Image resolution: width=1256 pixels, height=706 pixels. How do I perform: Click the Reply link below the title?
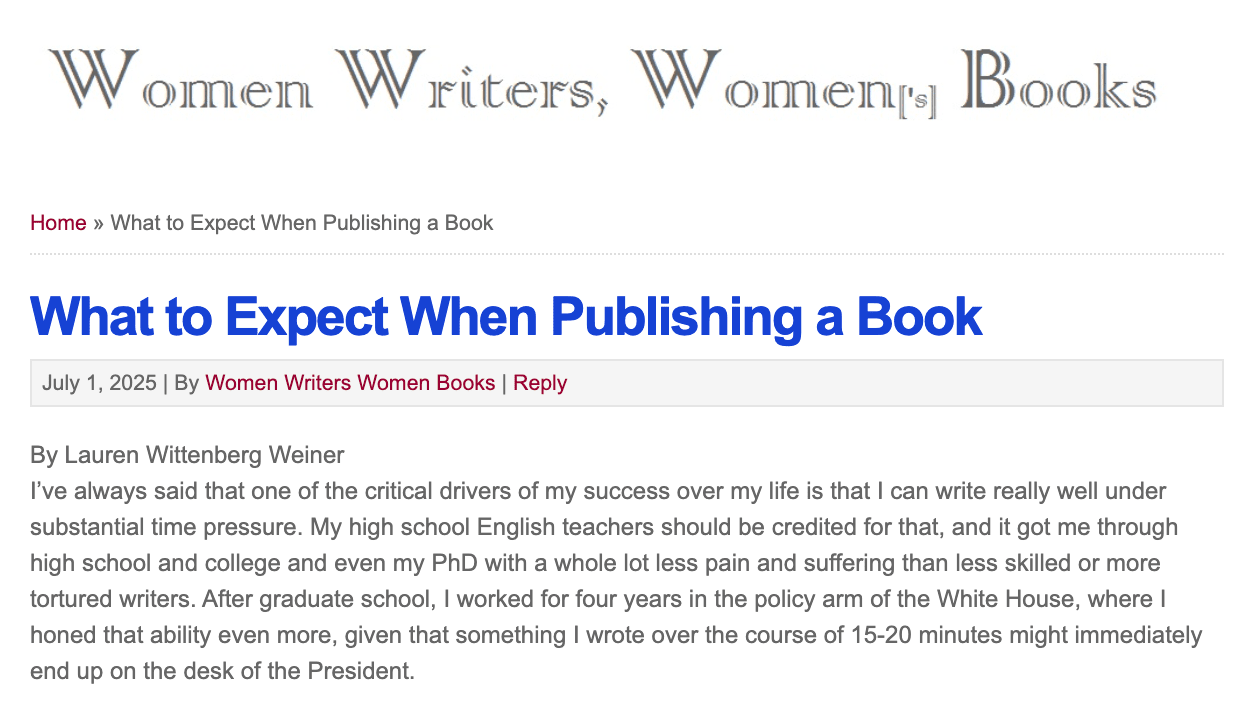pyautogui.click(x=540, y=383)
